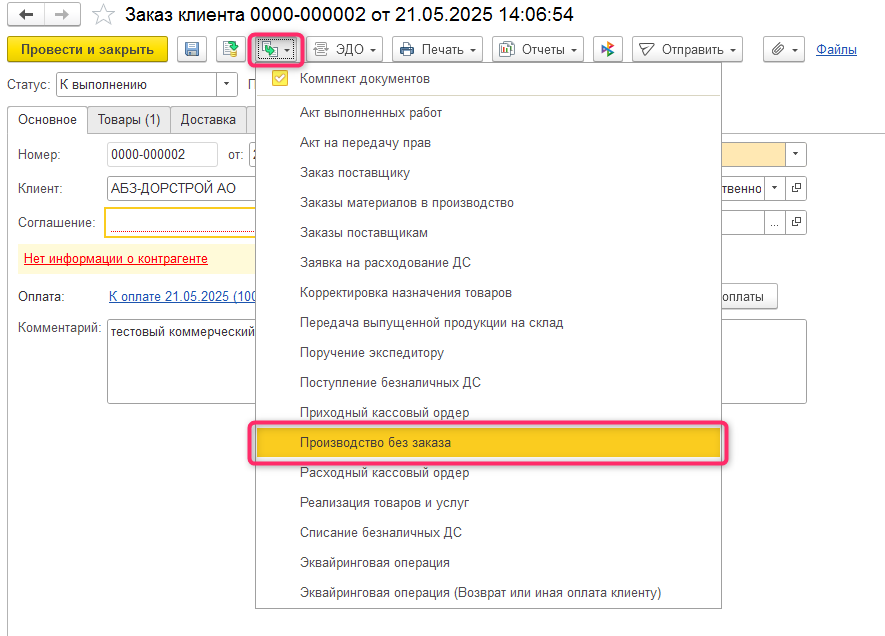Click into the Номер input field
Image resolution: width=885 pixels, height=636 pixels.
(161, 154)
